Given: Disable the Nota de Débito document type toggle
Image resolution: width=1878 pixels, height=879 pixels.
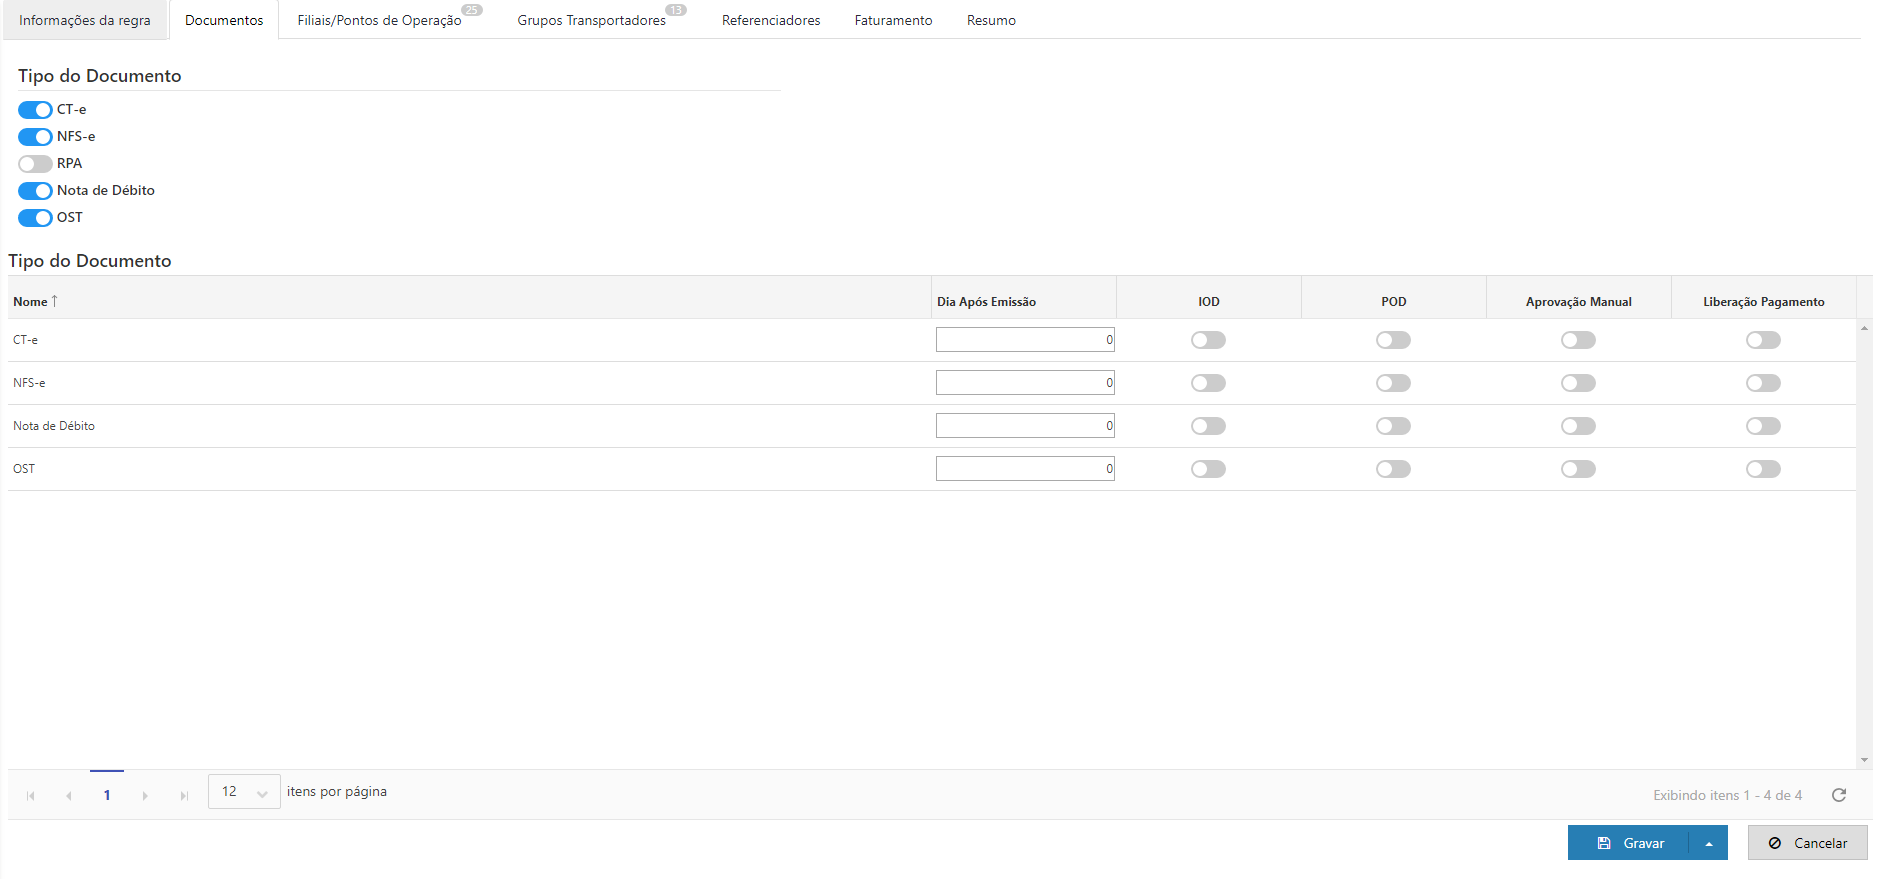Looking at the screenshot, I should pos(35,191).
